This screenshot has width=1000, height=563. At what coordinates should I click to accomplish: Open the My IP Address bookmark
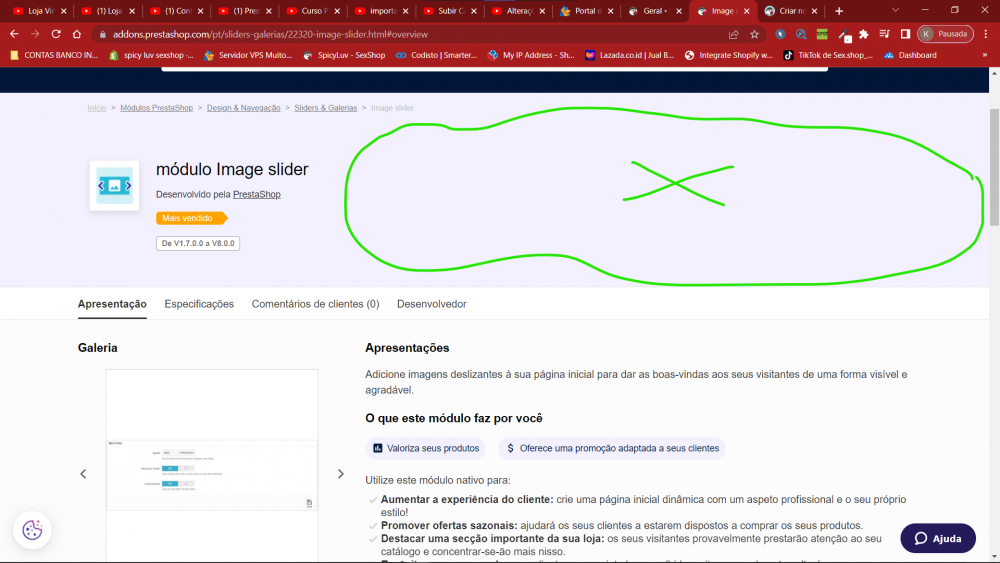[531, 55]
